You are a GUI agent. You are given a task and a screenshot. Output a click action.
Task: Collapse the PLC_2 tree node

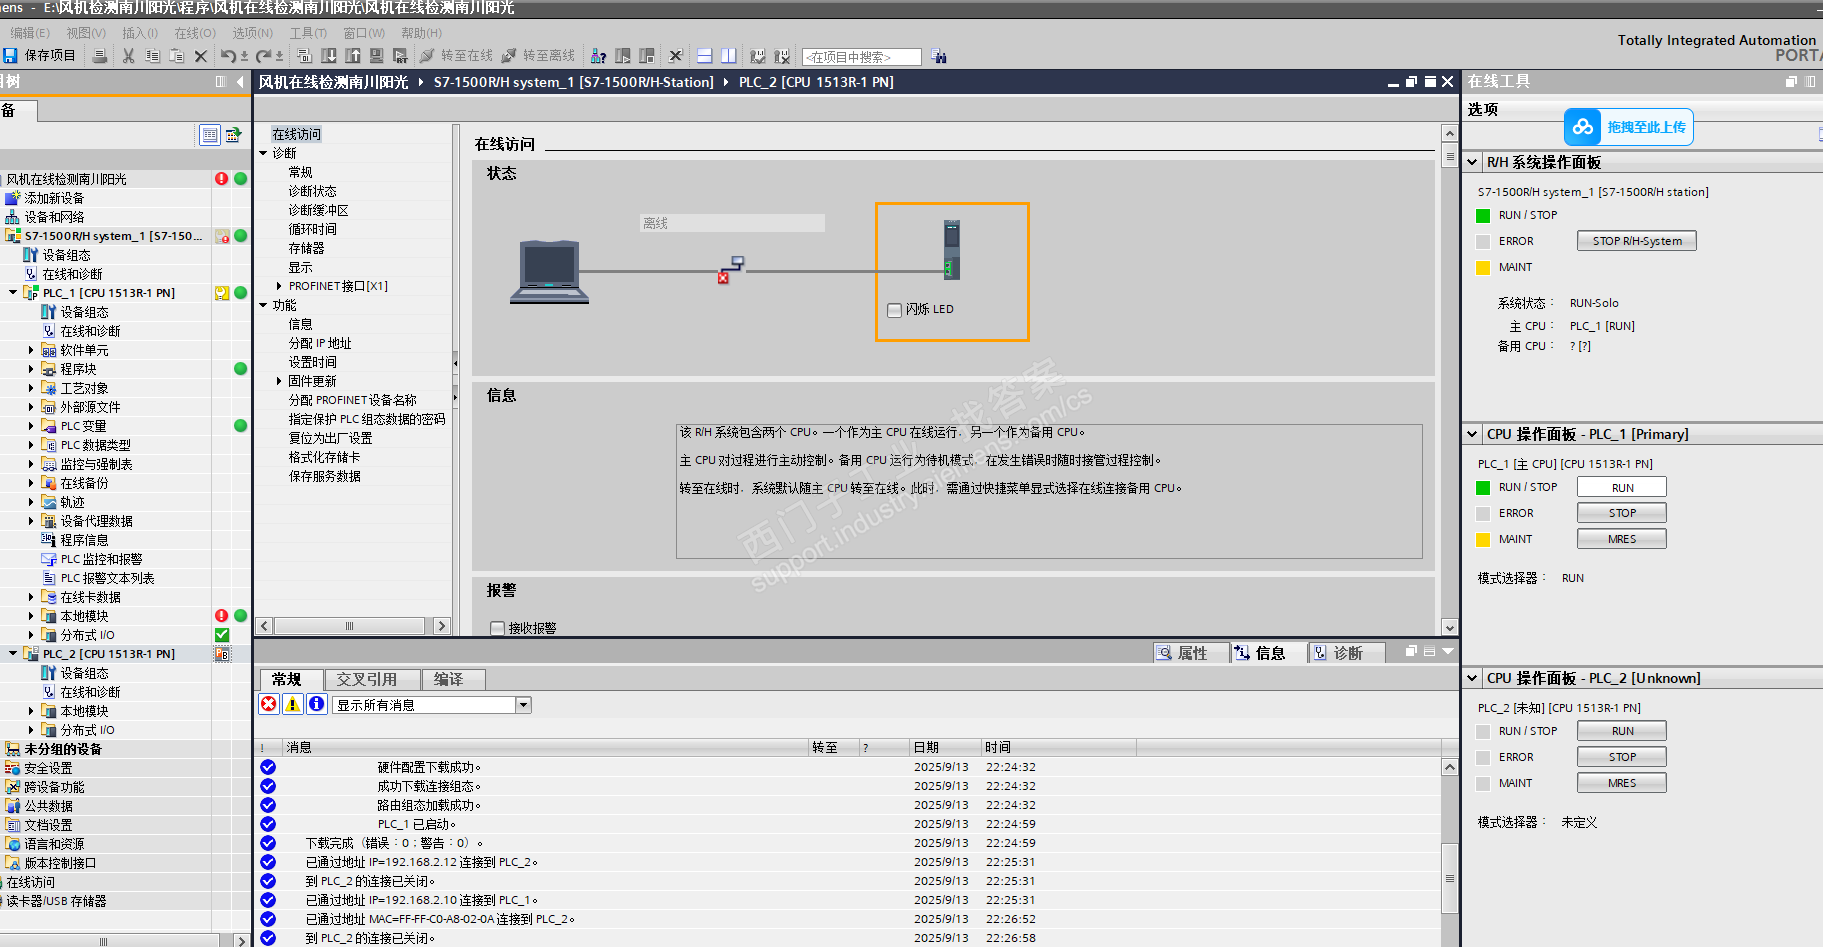point(13,654)
